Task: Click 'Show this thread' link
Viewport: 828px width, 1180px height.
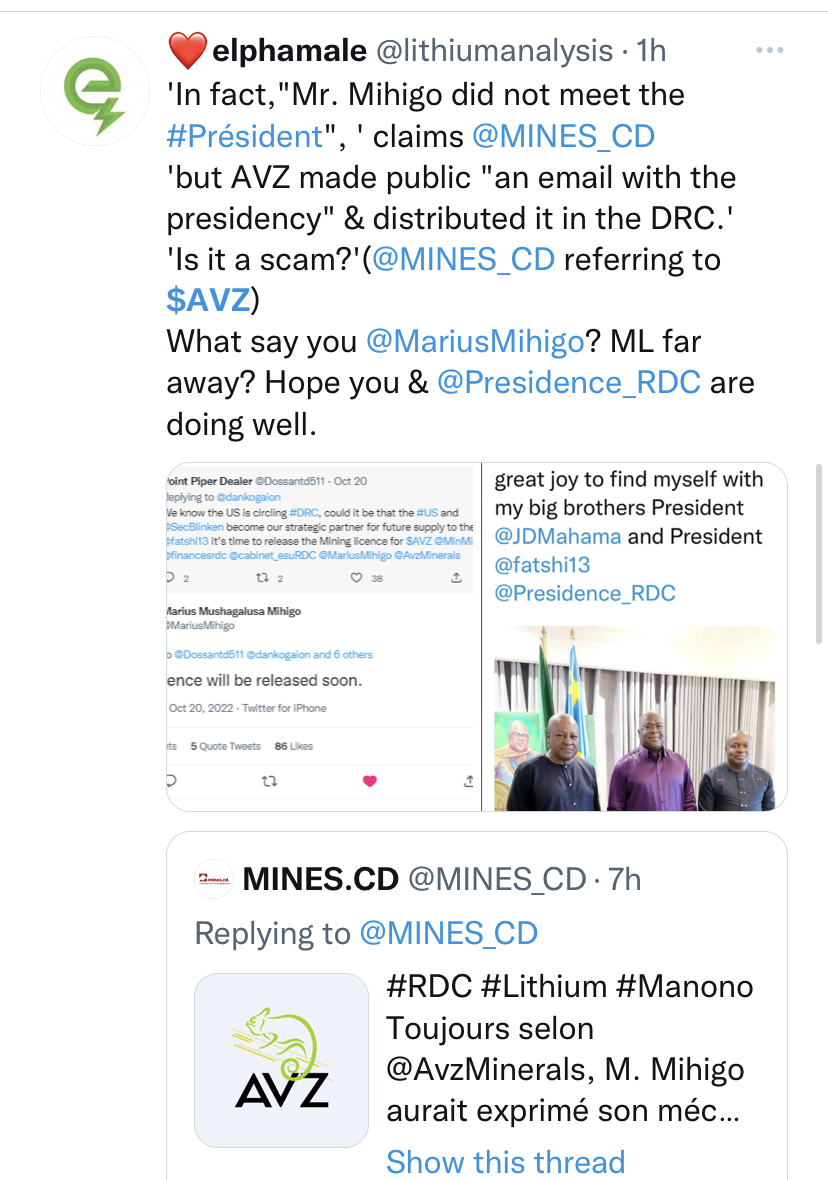Action: (x=505, y=1161)
